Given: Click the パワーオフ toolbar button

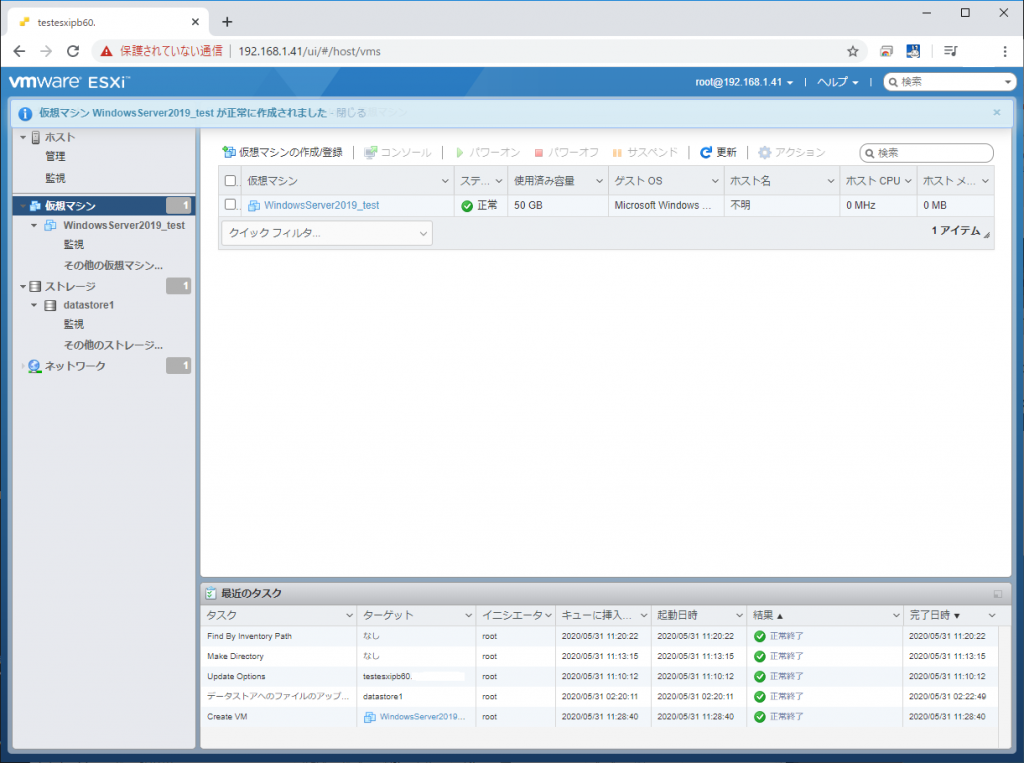Looking at the screenshot, I should pyautogui.click(x=566, y=152).
